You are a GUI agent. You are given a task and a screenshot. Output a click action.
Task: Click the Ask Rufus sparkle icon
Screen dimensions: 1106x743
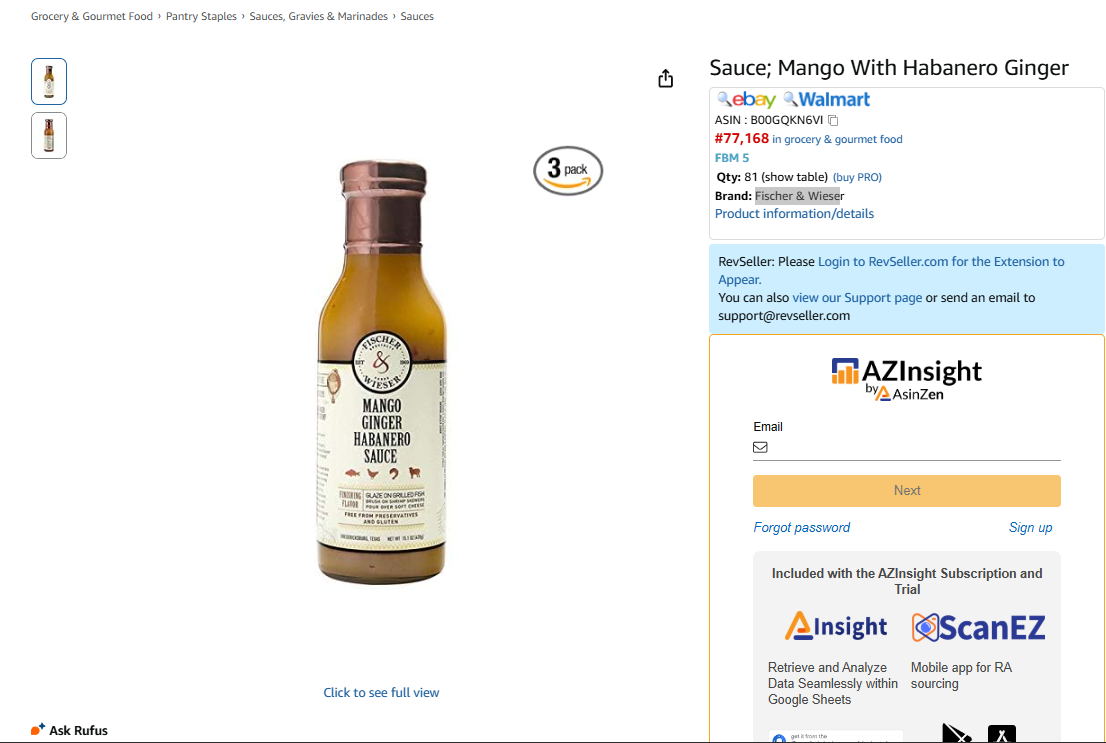[x=38, y=730]
